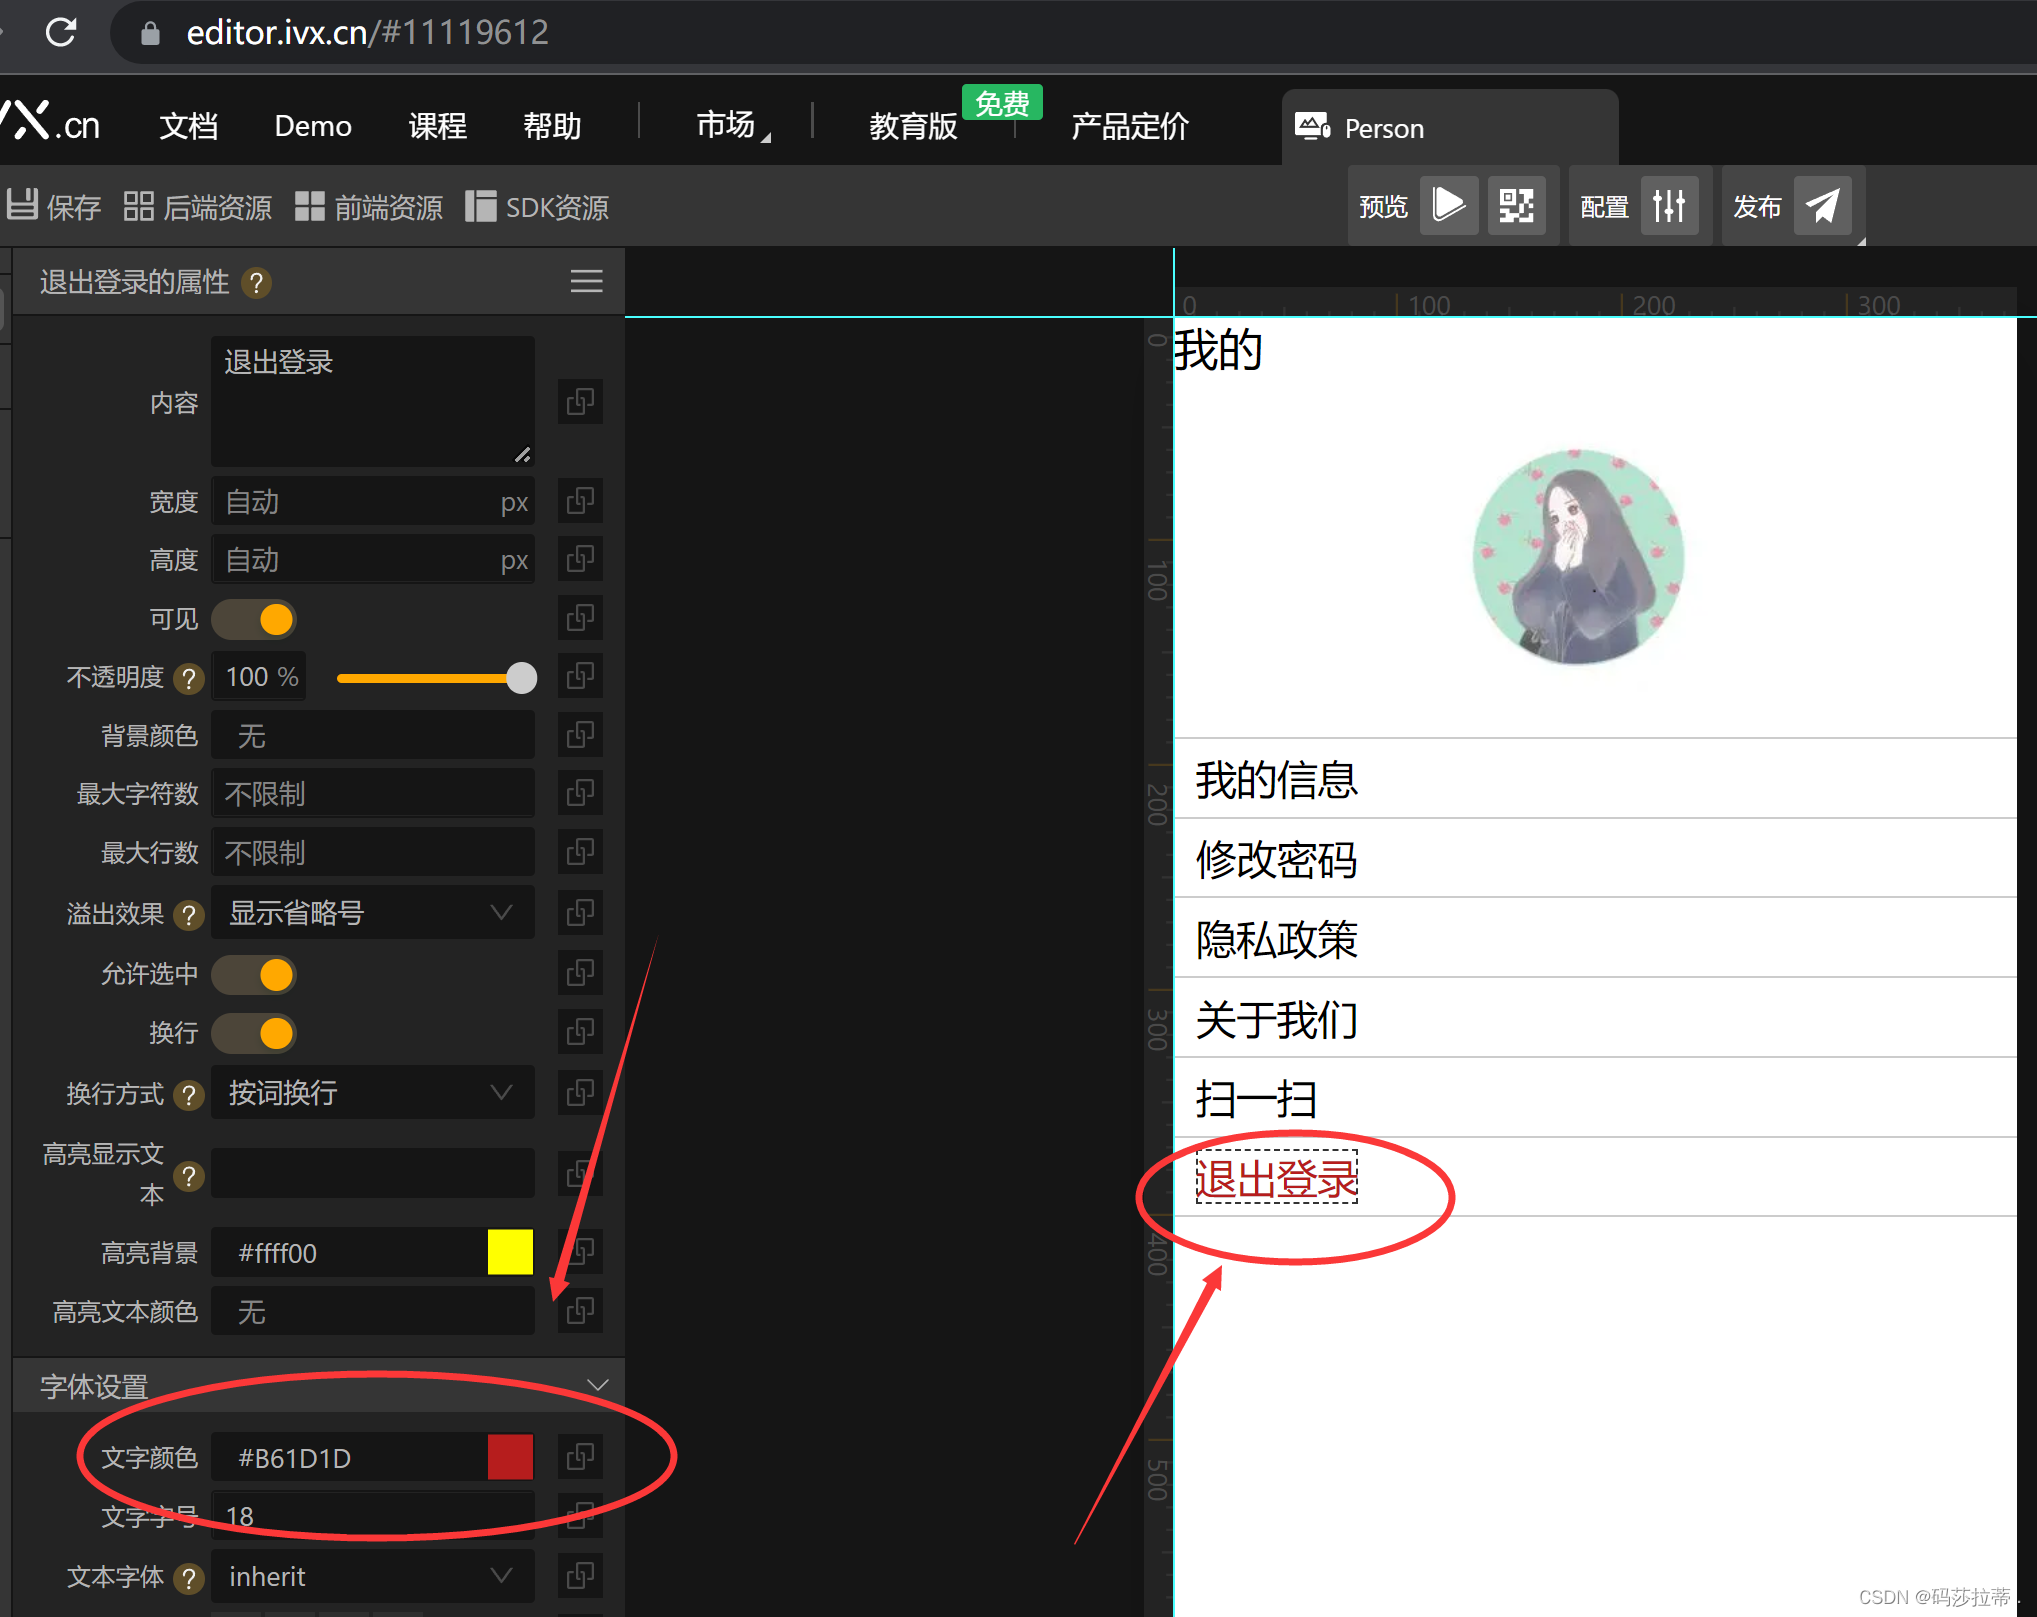Open the 产品定价 menu item

point(1130,126)
